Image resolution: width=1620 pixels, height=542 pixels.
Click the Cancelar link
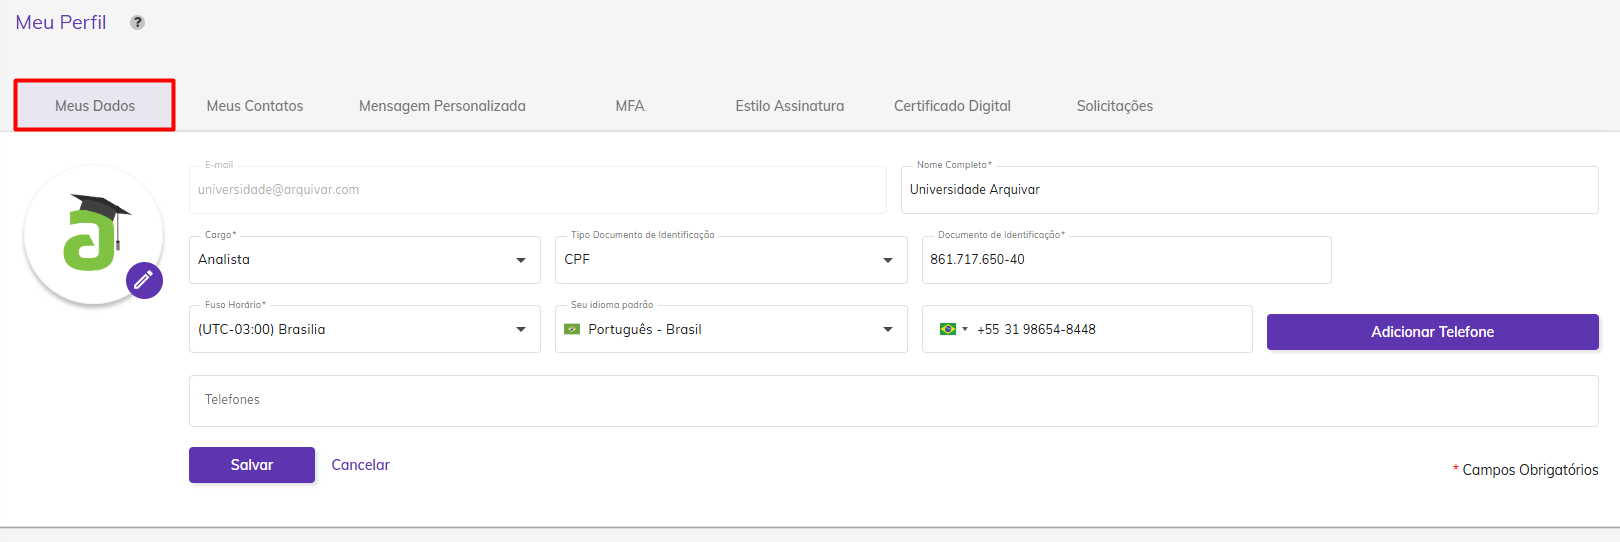(x=361, y=465)
